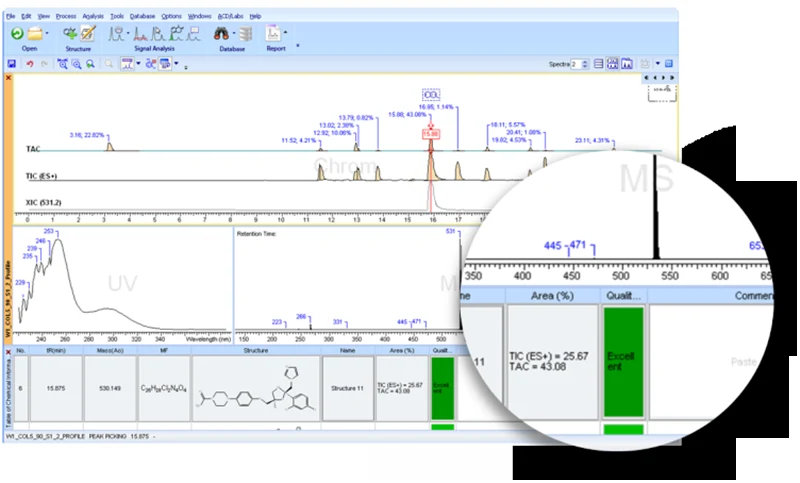Go to previous spectrum navigation arrow
Screen dimensions: 800x483
(655, 78)
